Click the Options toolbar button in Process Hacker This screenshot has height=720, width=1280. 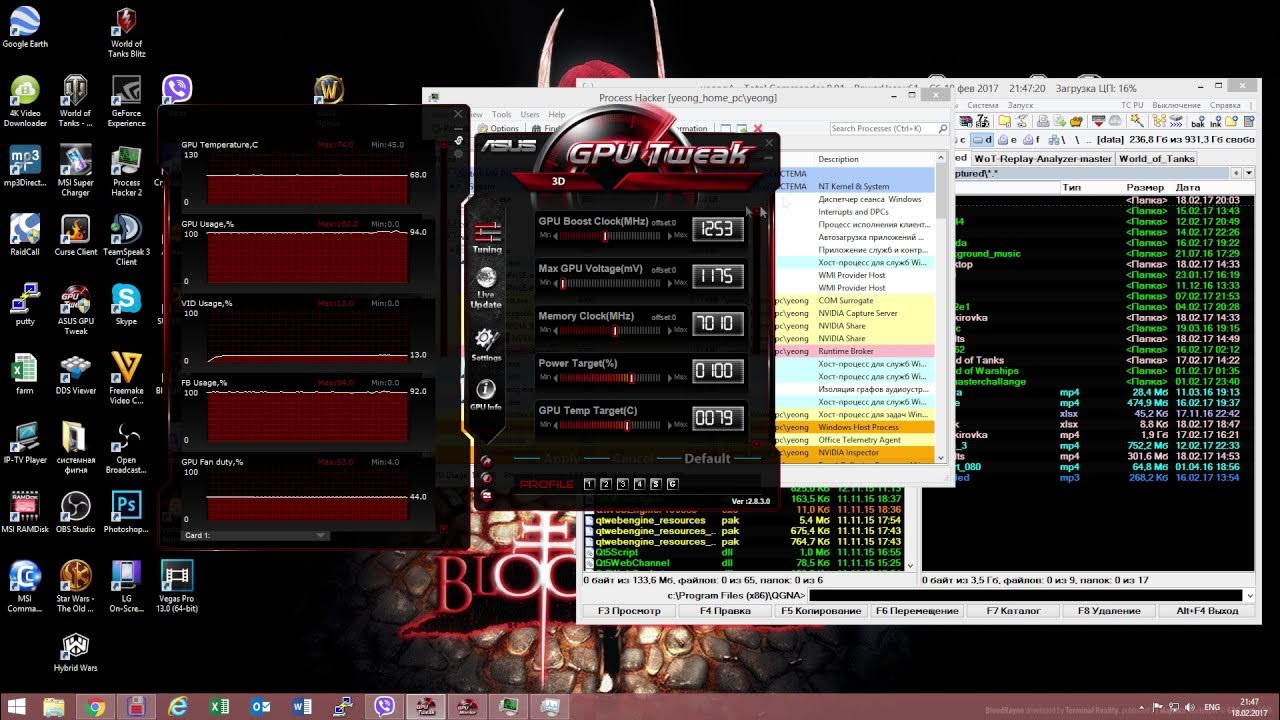coord(498,129)
